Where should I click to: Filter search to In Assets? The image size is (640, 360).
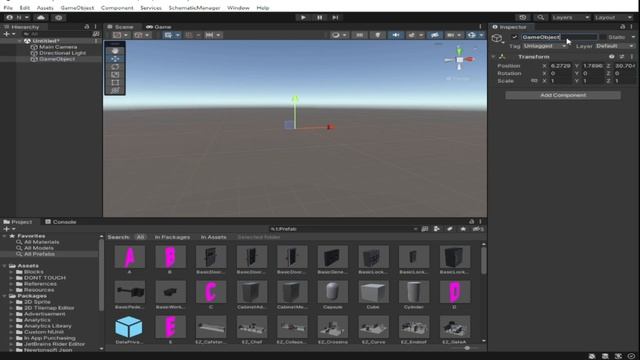click(213, 237)
